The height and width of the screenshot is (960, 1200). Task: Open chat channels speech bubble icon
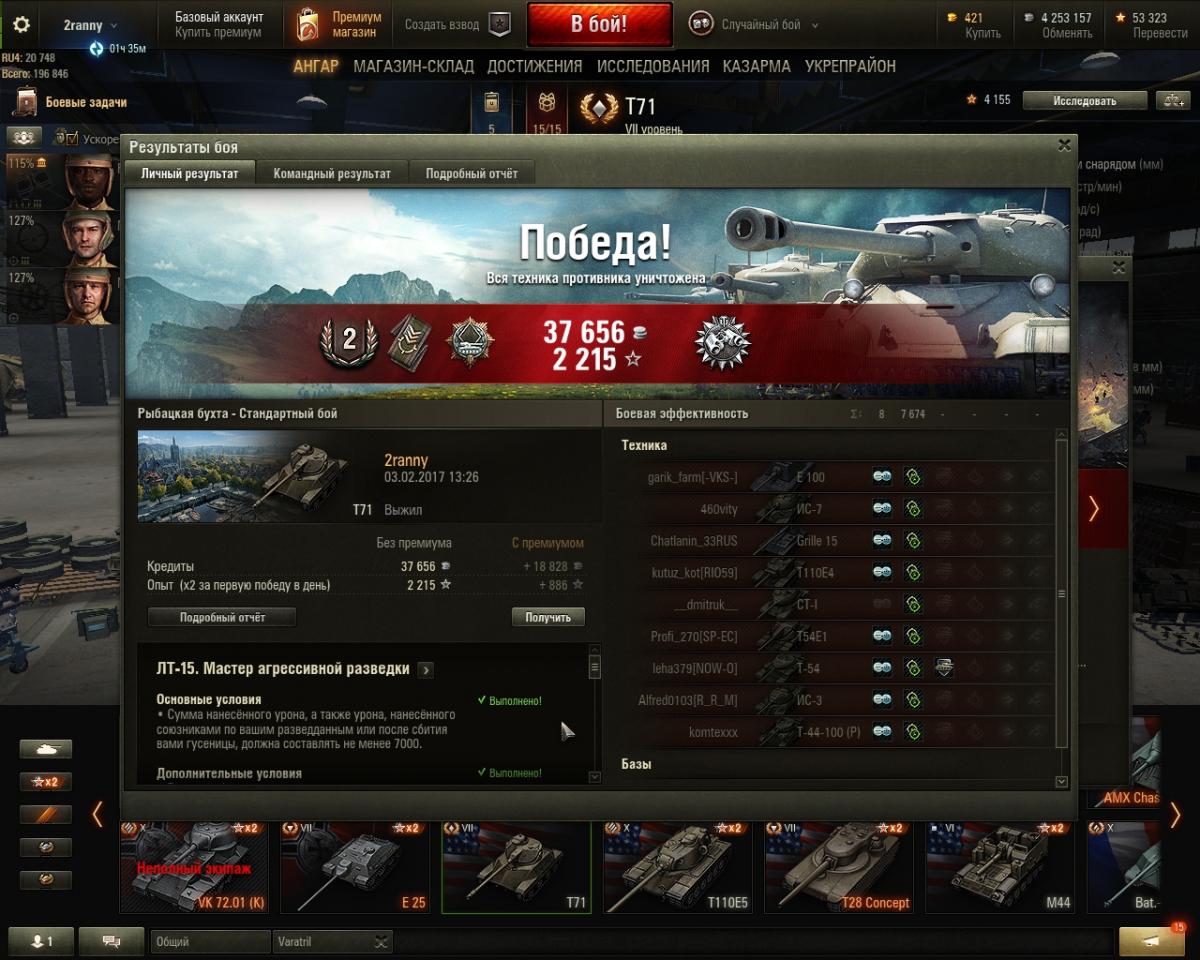click(111, 941)
